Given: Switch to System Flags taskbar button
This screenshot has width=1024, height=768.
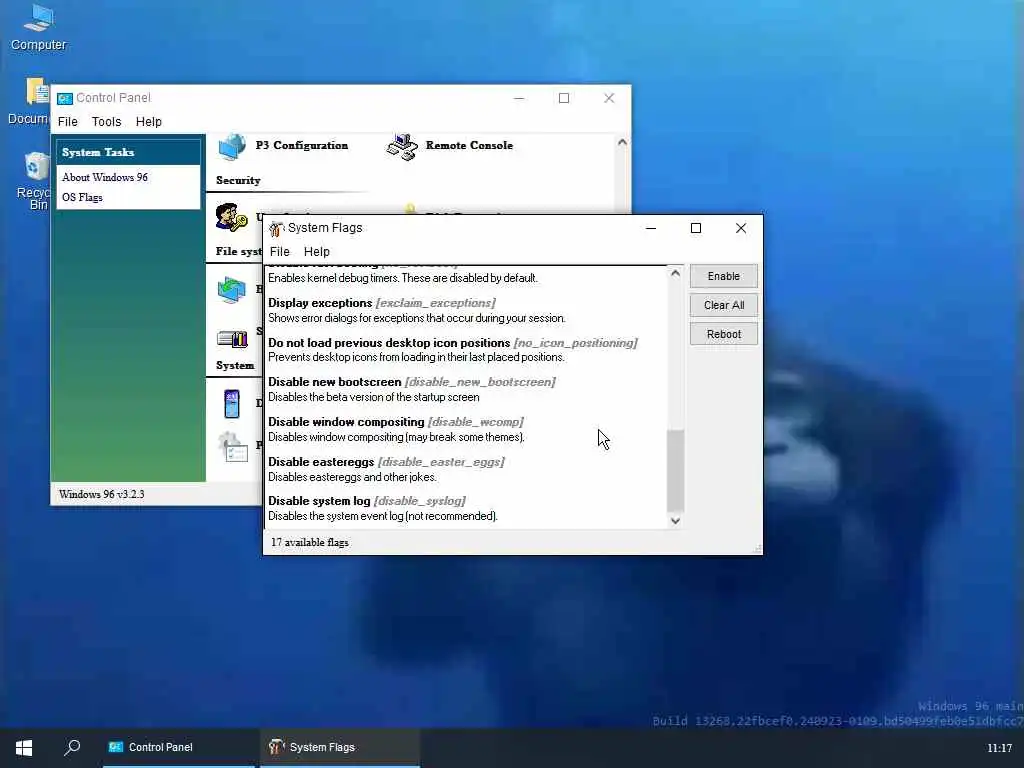Looking at the screenshot, I should click(340, 748).
